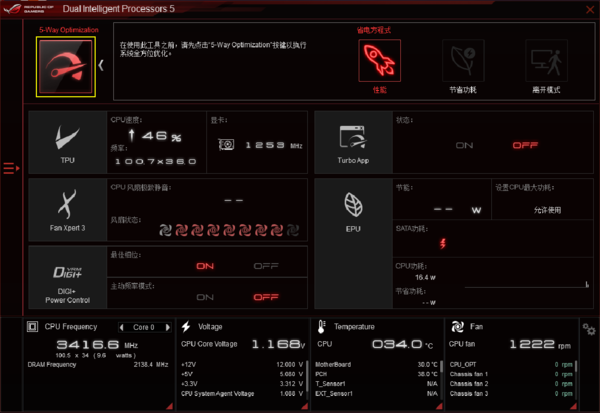600x413 pixels.
Task: Expand the left sidebar menu icon
Action: pyautogui.click(x=11, y=168)
